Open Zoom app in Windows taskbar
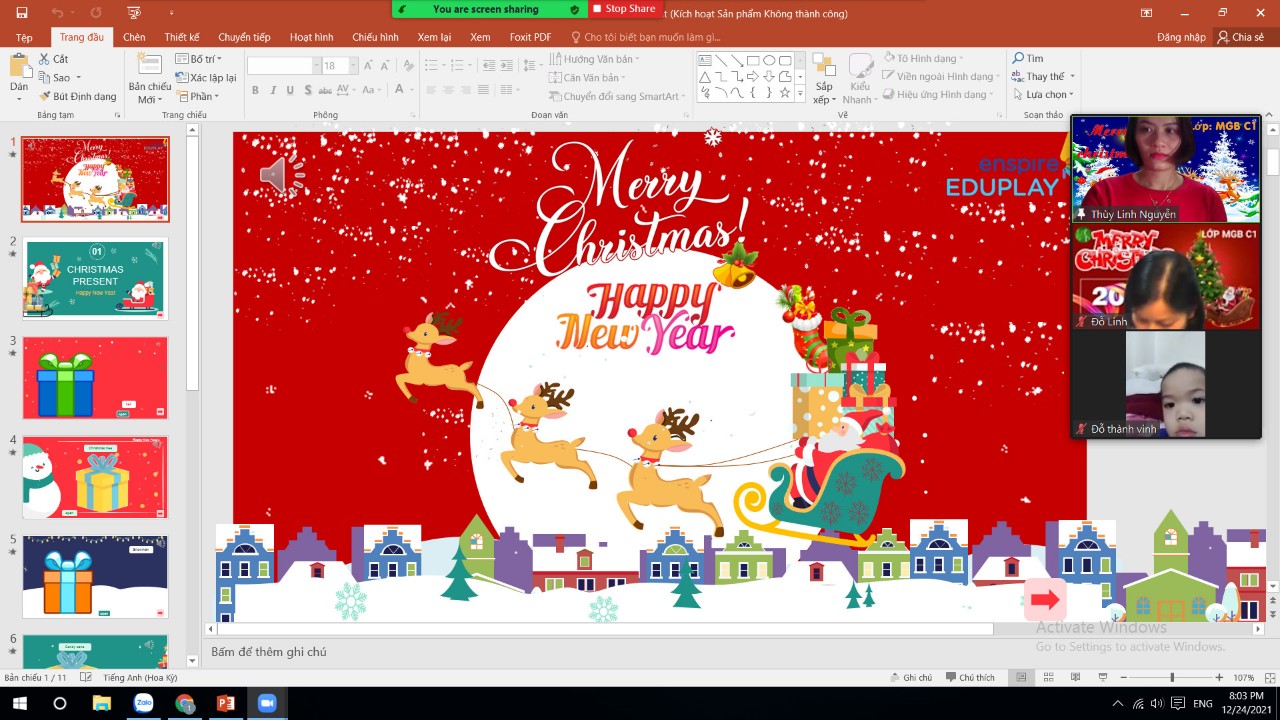 pos(267,703)
